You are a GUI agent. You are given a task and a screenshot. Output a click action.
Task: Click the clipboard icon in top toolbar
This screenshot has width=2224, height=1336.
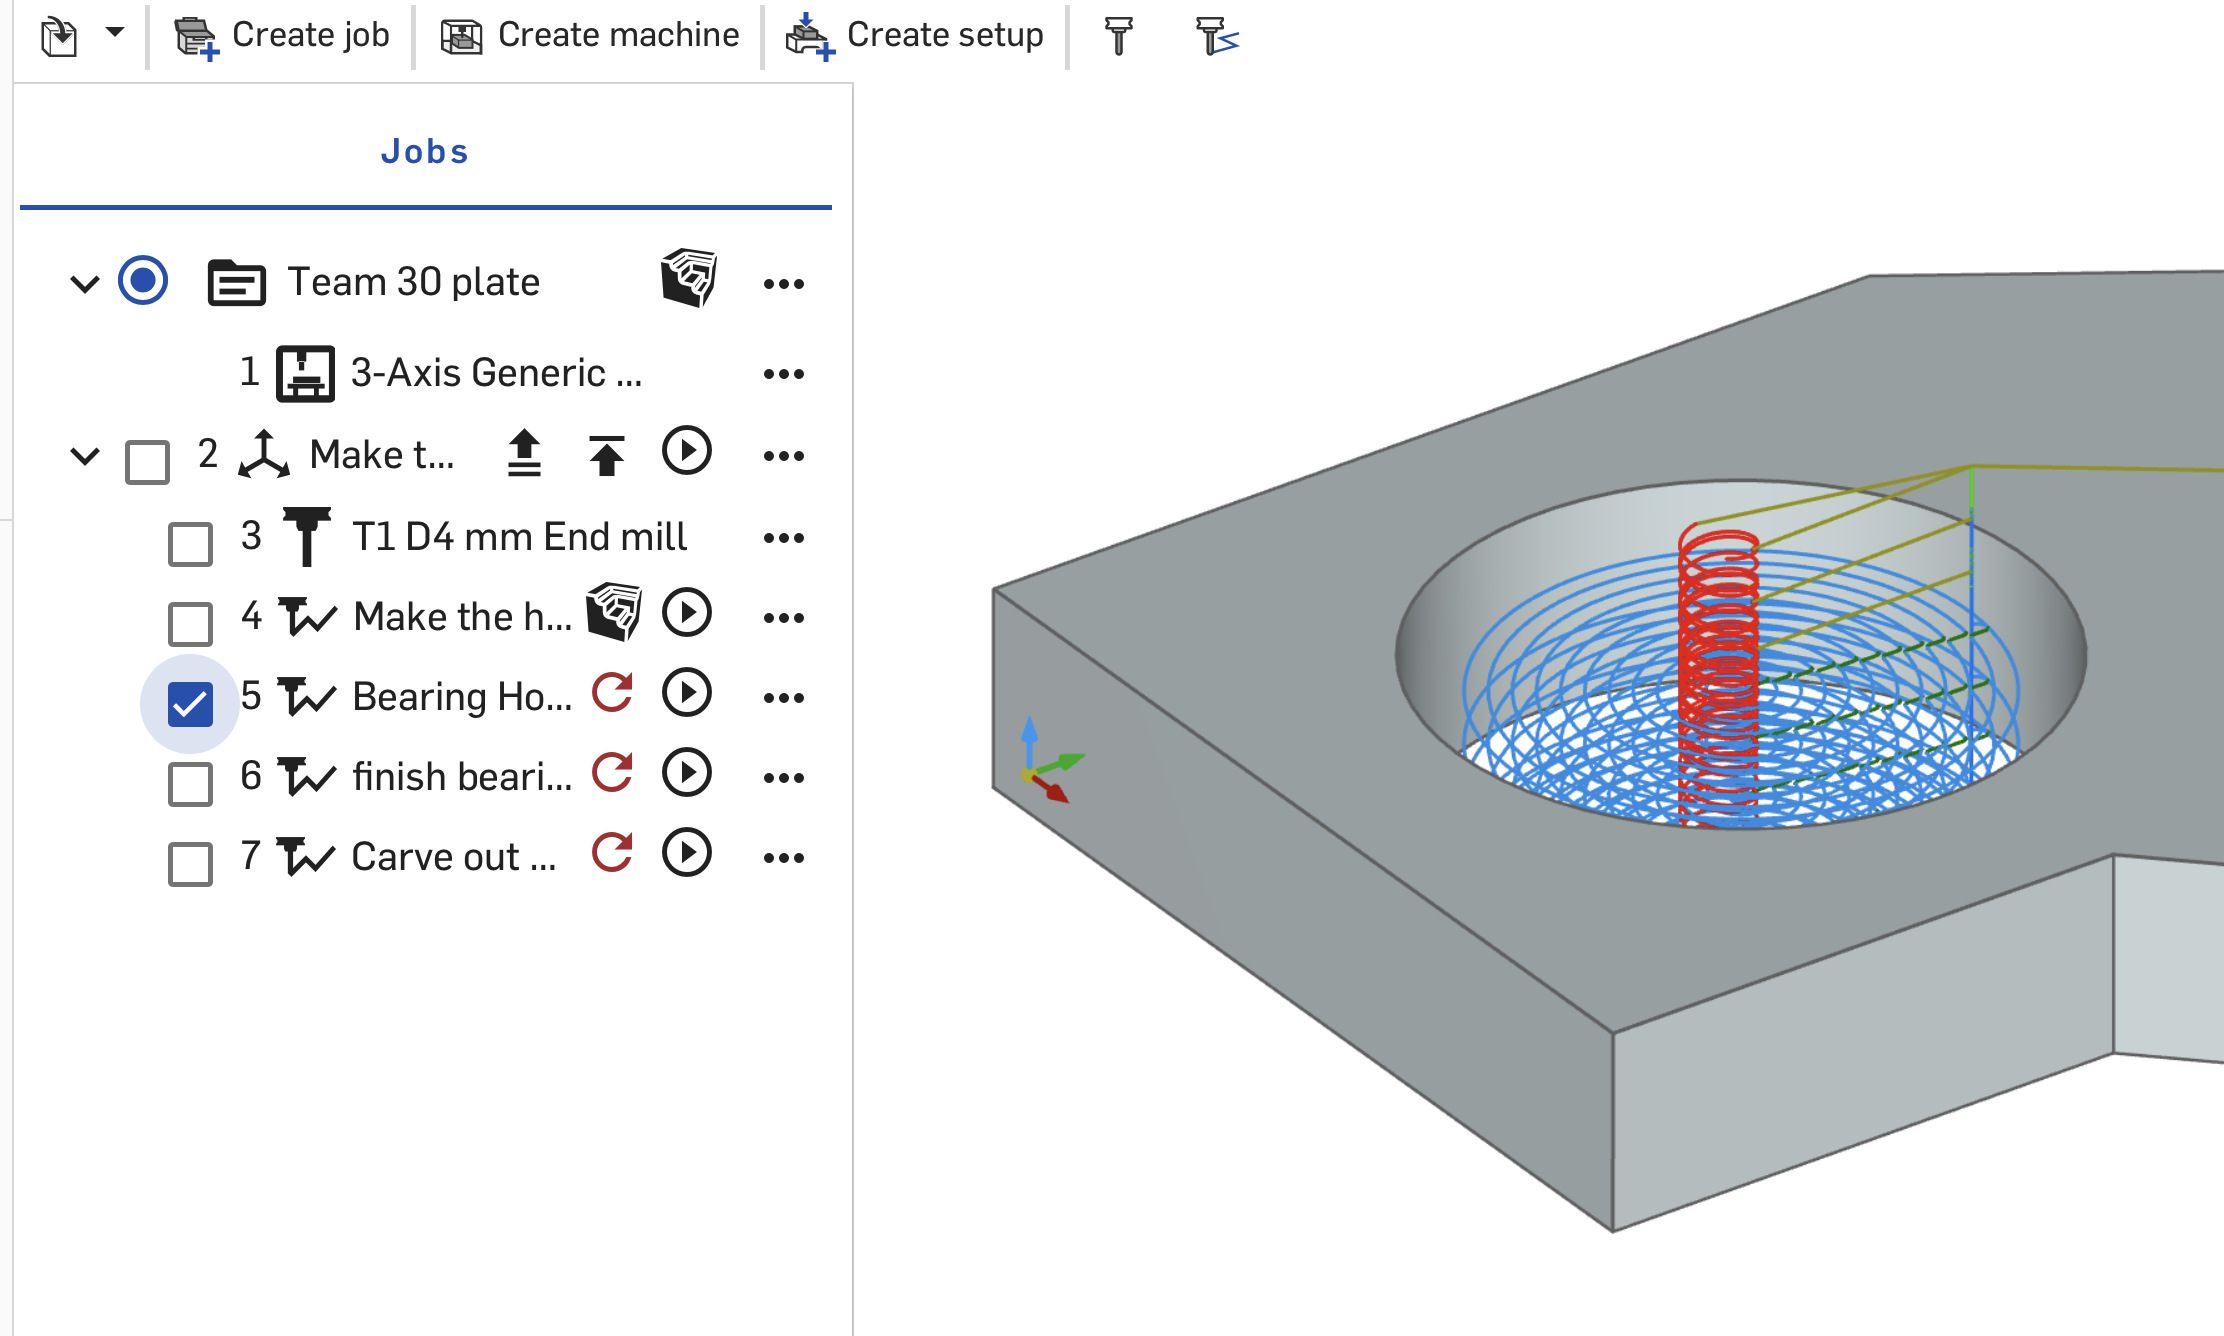(x=59, y=37)
